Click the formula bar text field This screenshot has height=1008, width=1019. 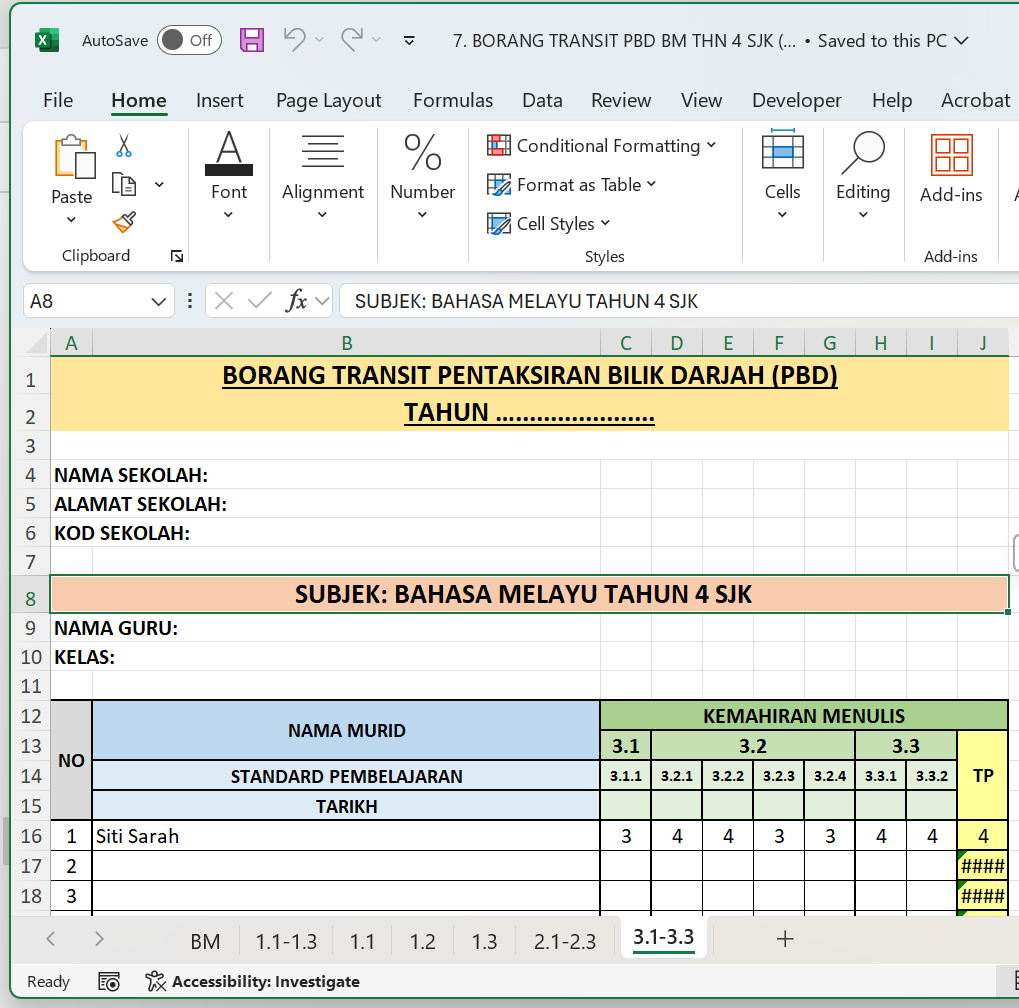pyautogui.click(x=679, y=301)
